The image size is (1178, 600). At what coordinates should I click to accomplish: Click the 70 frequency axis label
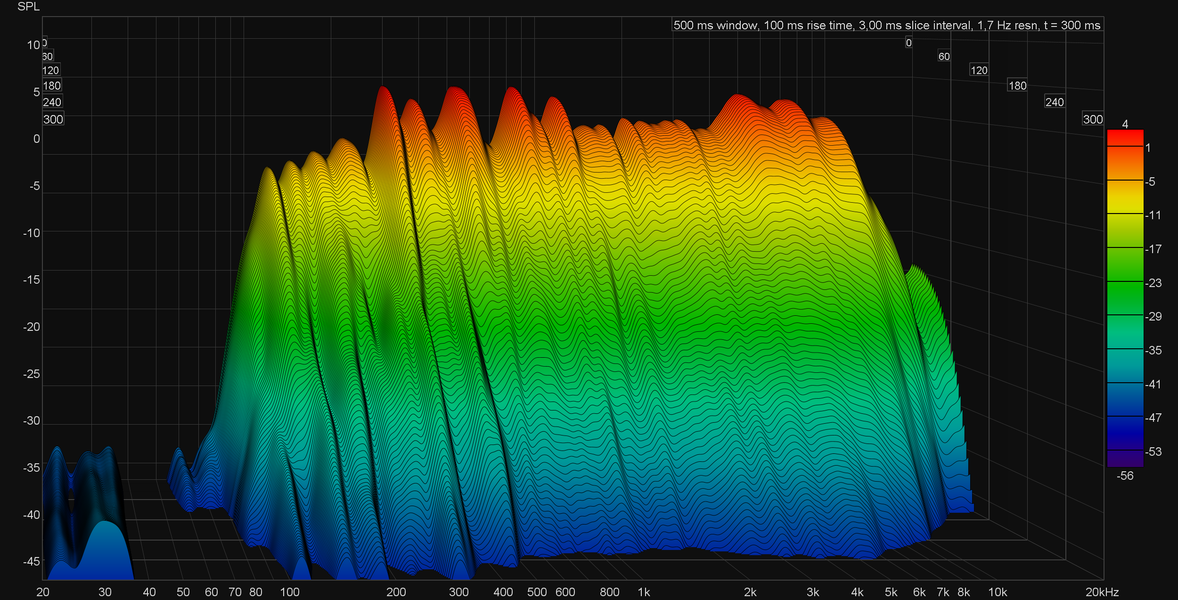(x=236, y=592)
